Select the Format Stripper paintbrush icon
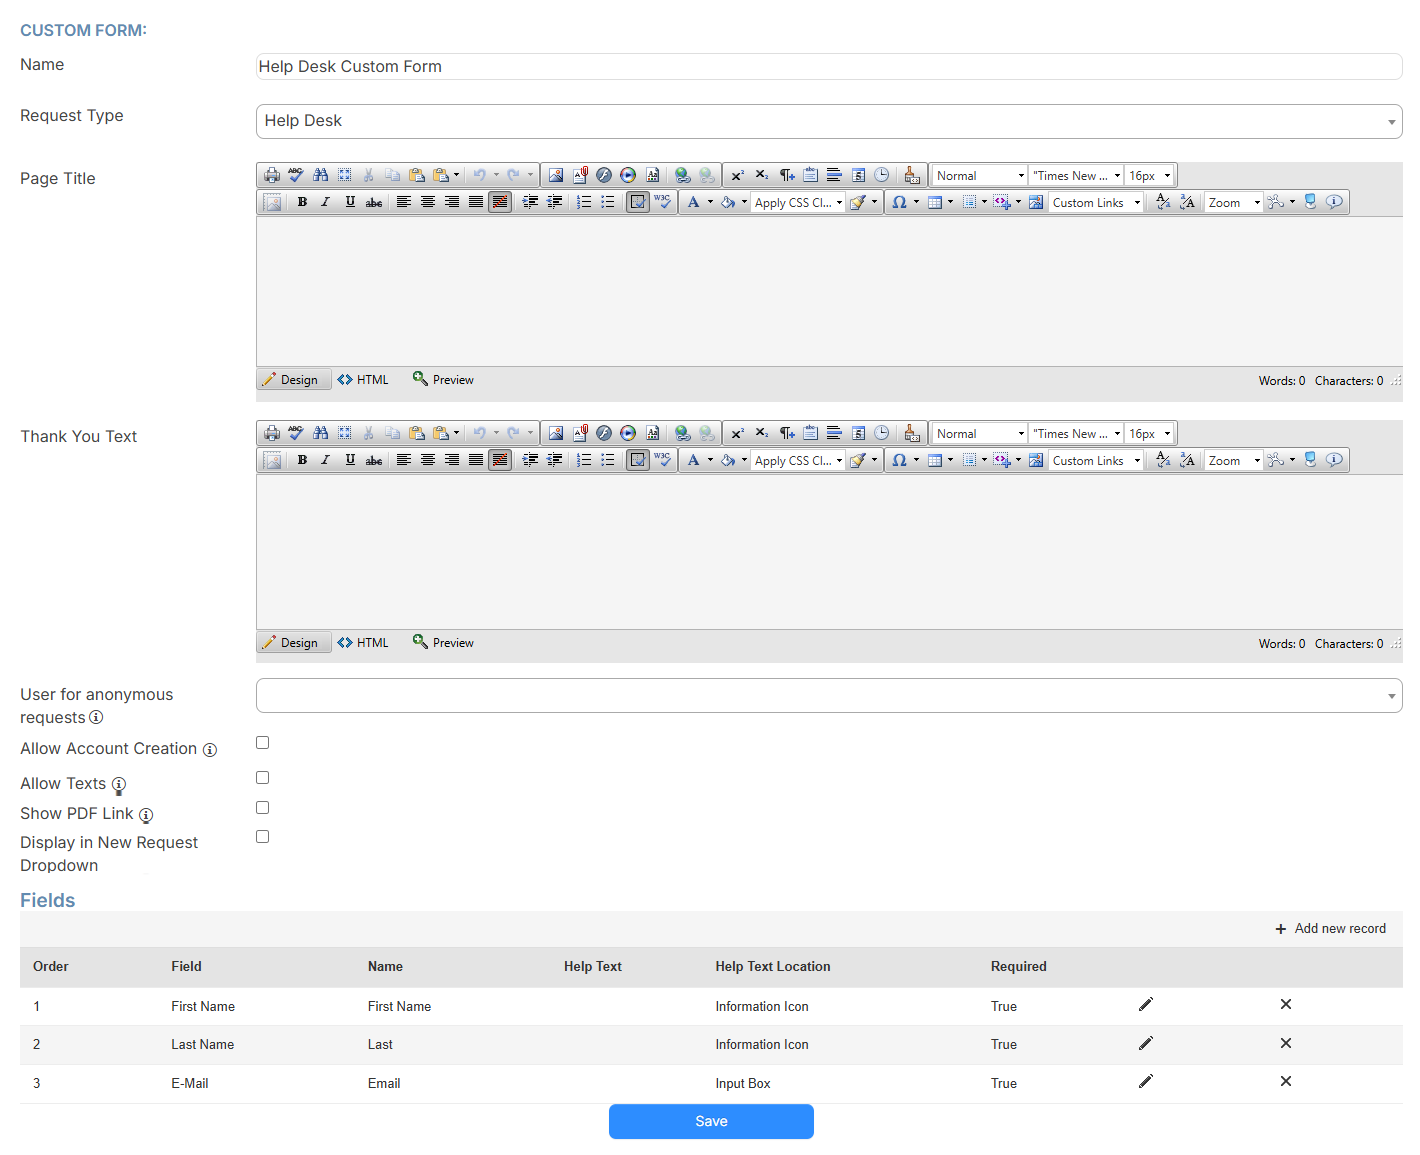 pos(860,202)
